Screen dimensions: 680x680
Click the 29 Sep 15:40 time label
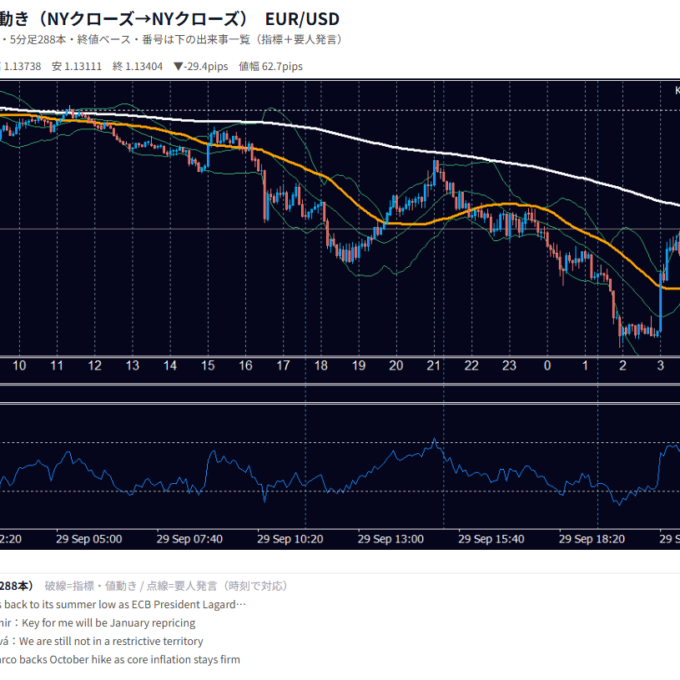(x=491, y=539)
